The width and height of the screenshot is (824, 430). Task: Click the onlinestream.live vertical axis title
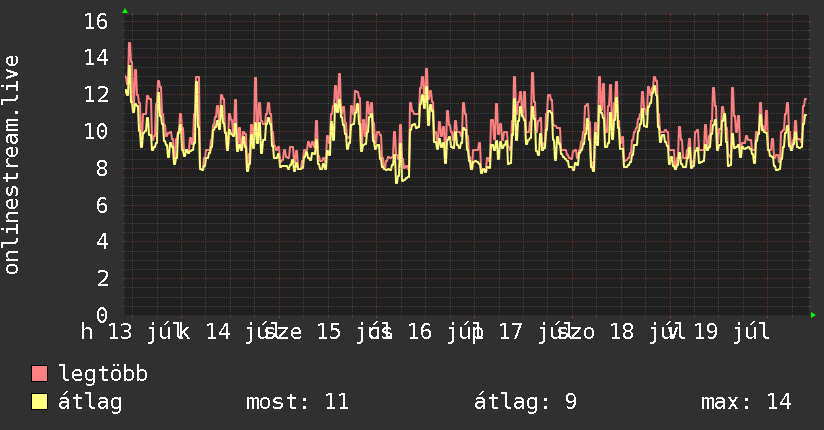(x=12, y=165)
